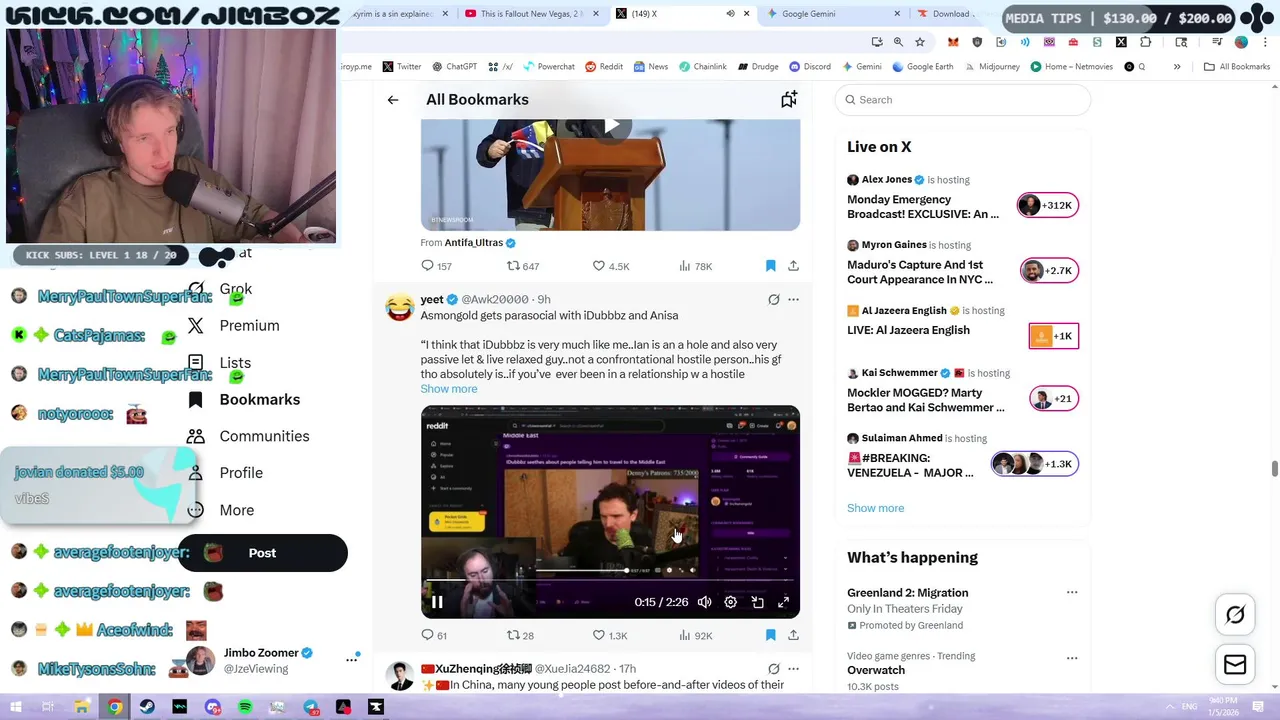
Task: Expand yeet's post with Show more
Action: [x=449, y=388]
